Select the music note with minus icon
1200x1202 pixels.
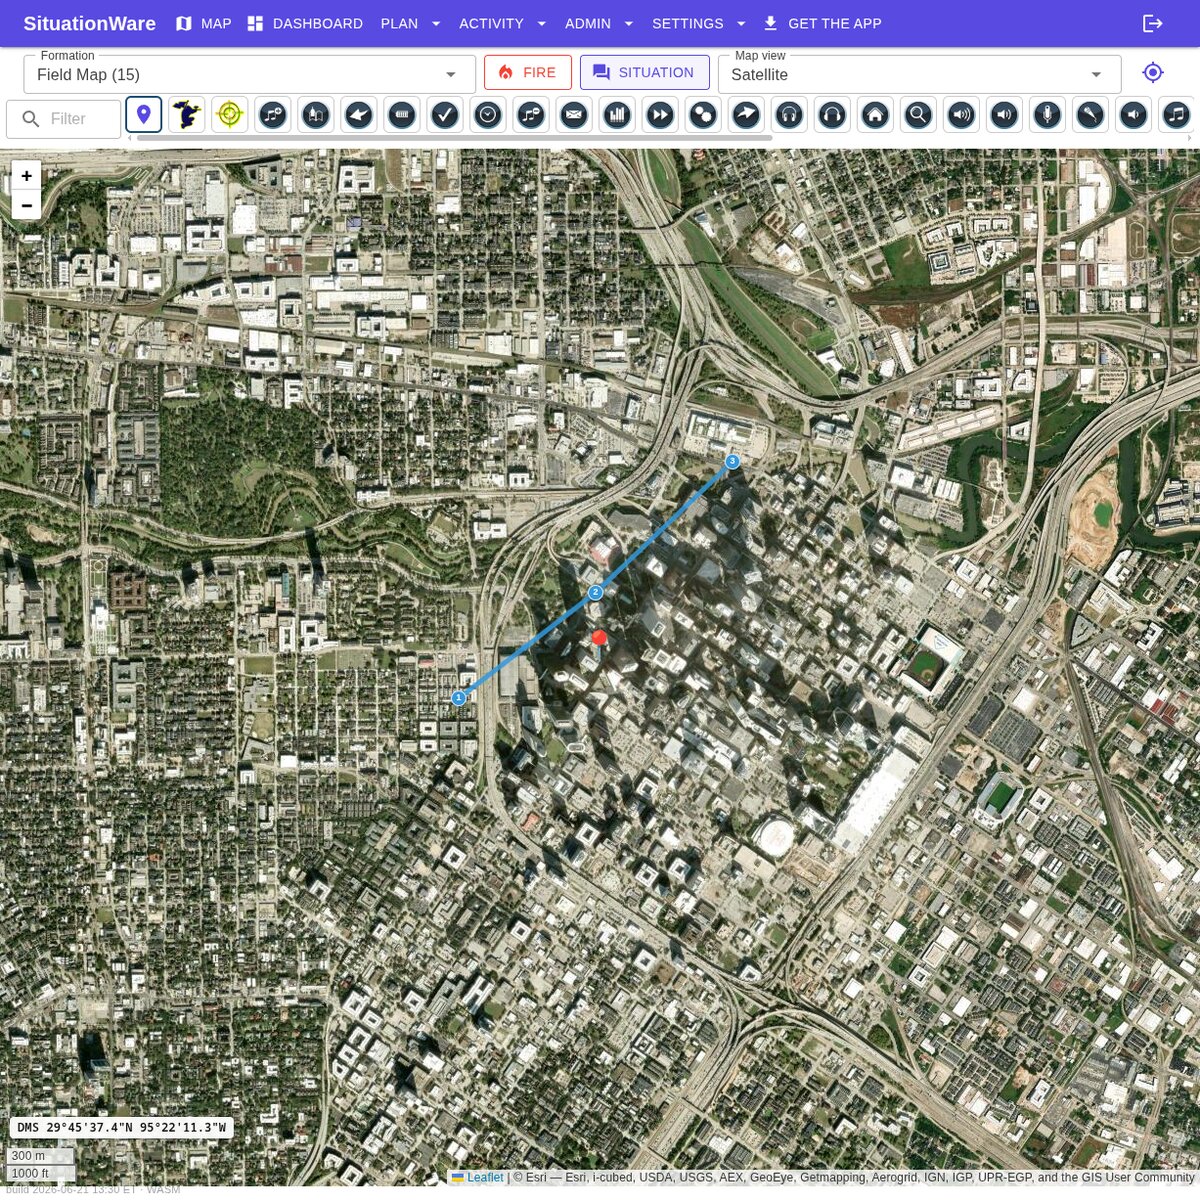pyautogui.click(x=531, y=115)
